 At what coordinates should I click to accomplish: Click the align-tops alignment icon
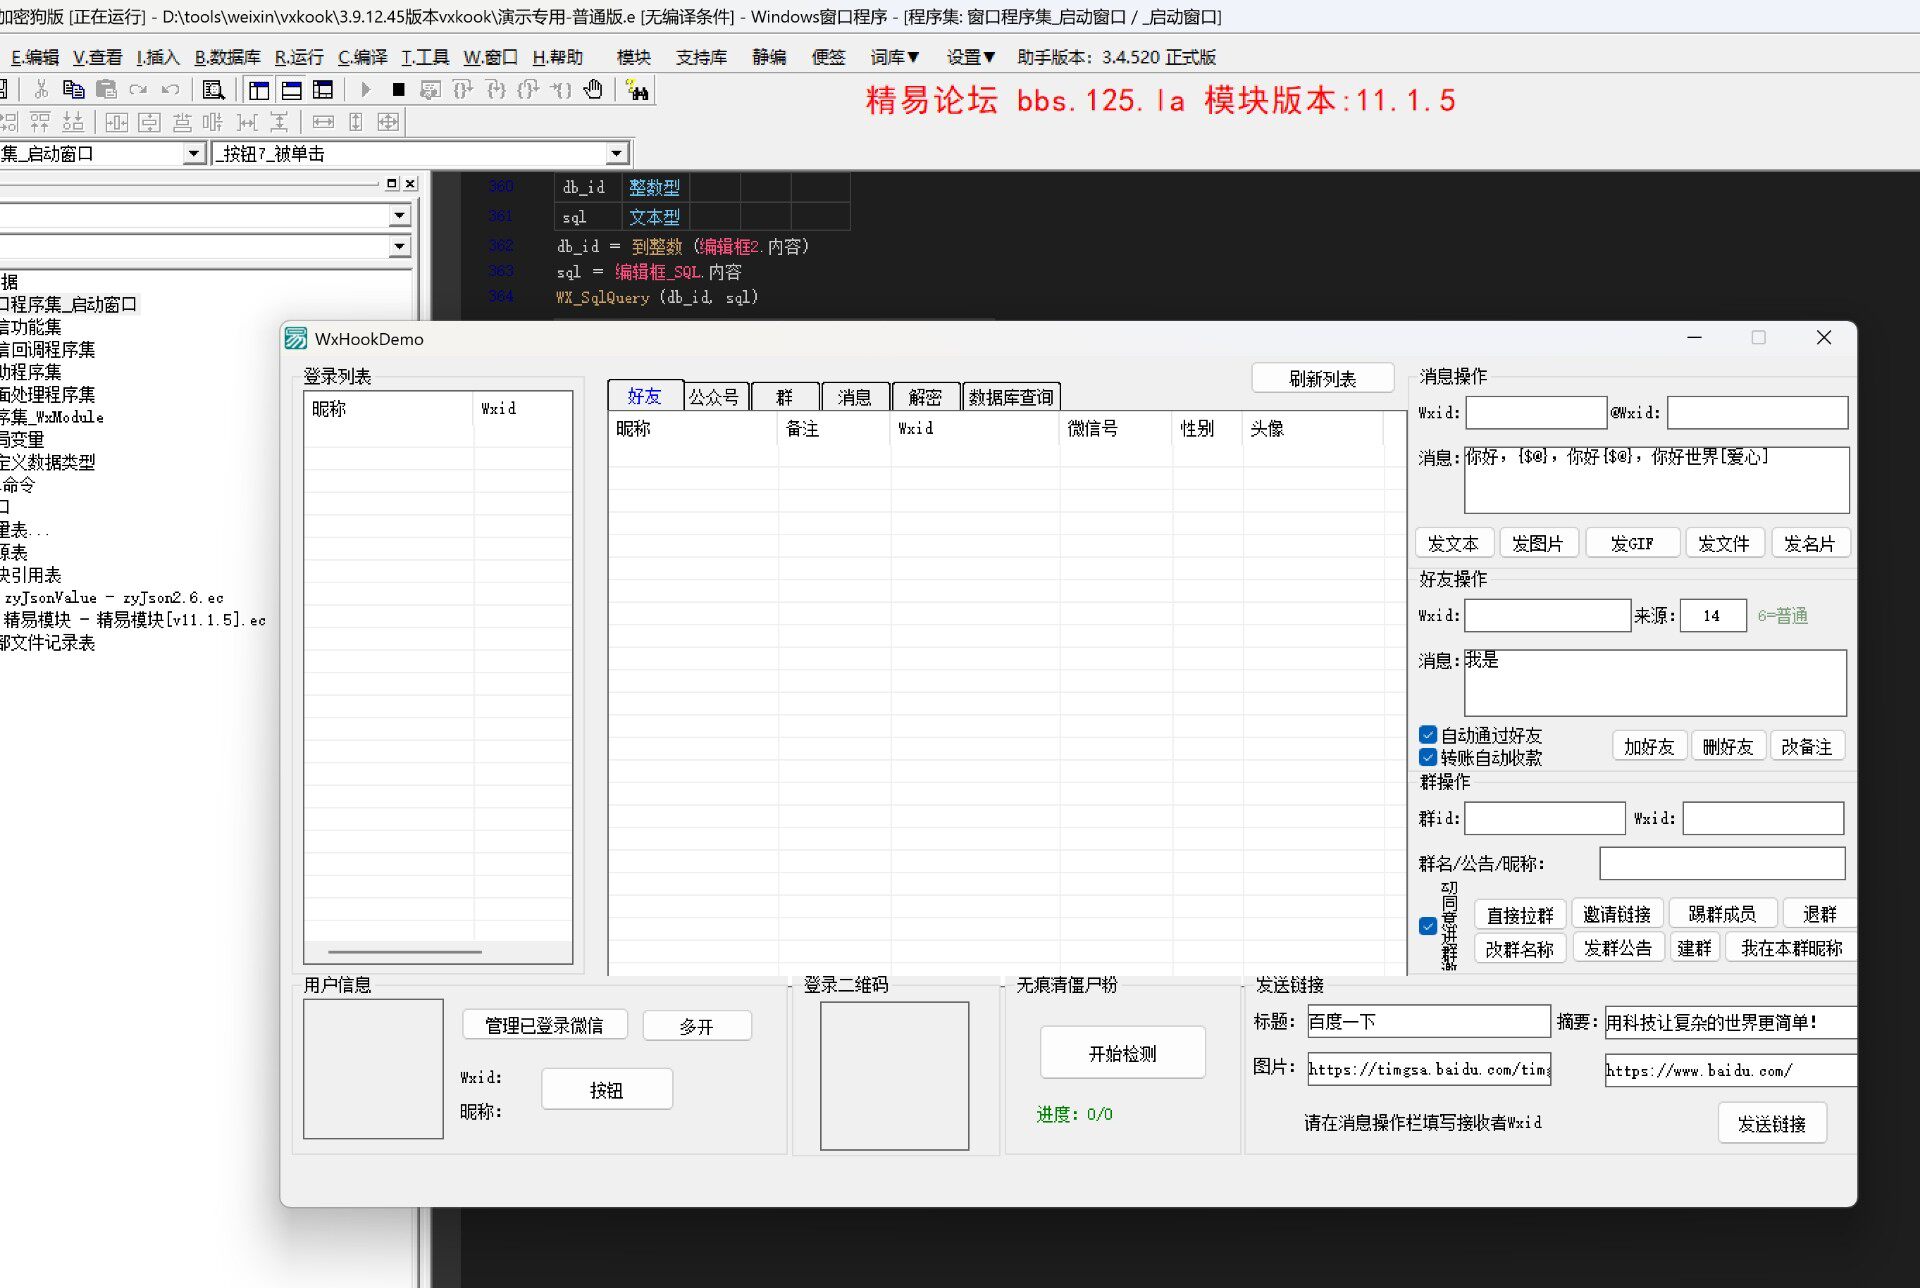click(x=40, y=122)
